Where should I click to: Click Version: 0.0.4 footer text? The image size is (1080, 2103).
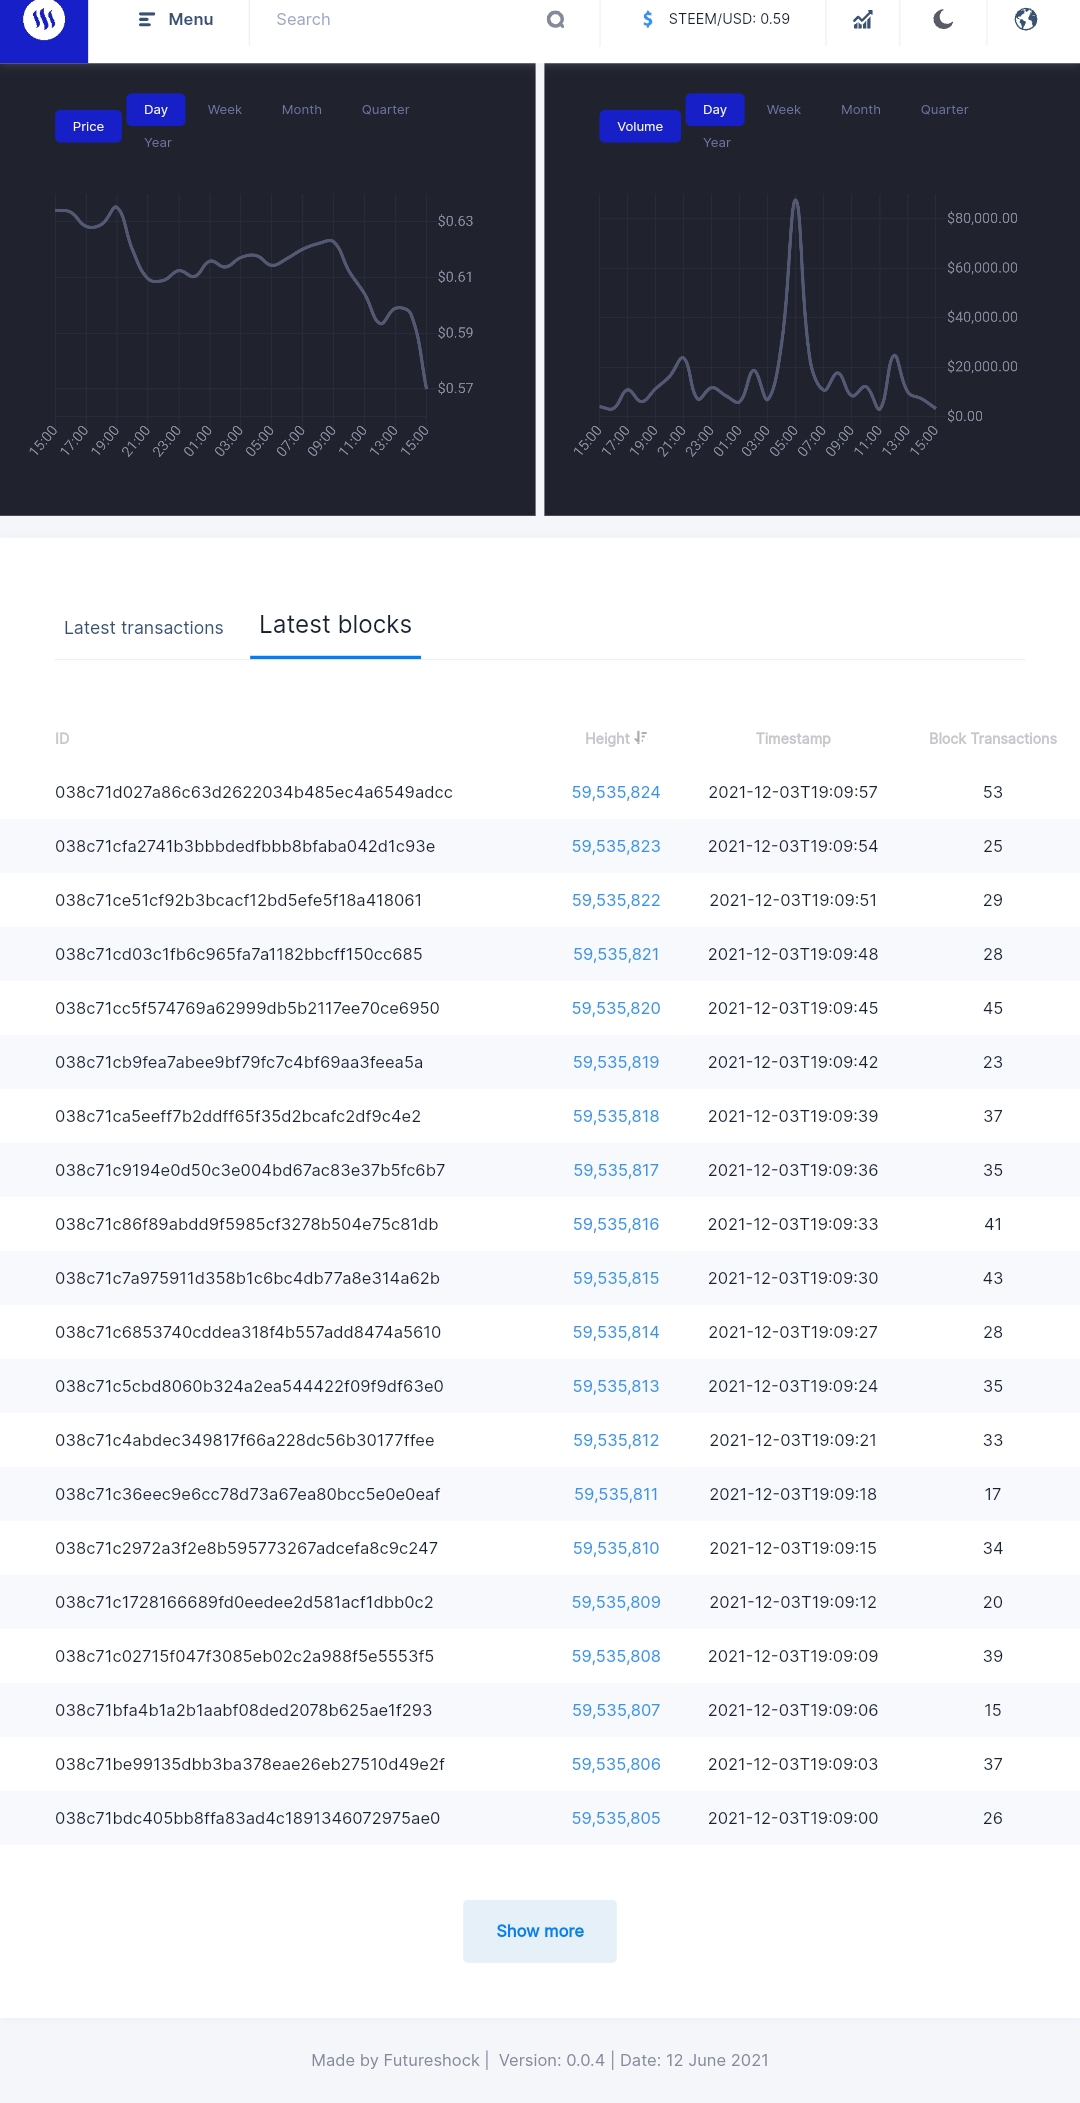552,2060
